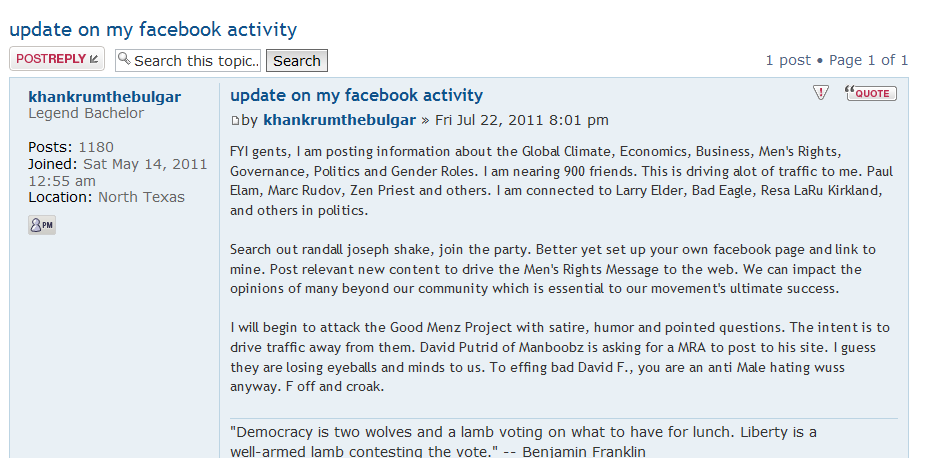Open private message via PM icon
Screen dimensions: 929x458
[x=42, y=225]
